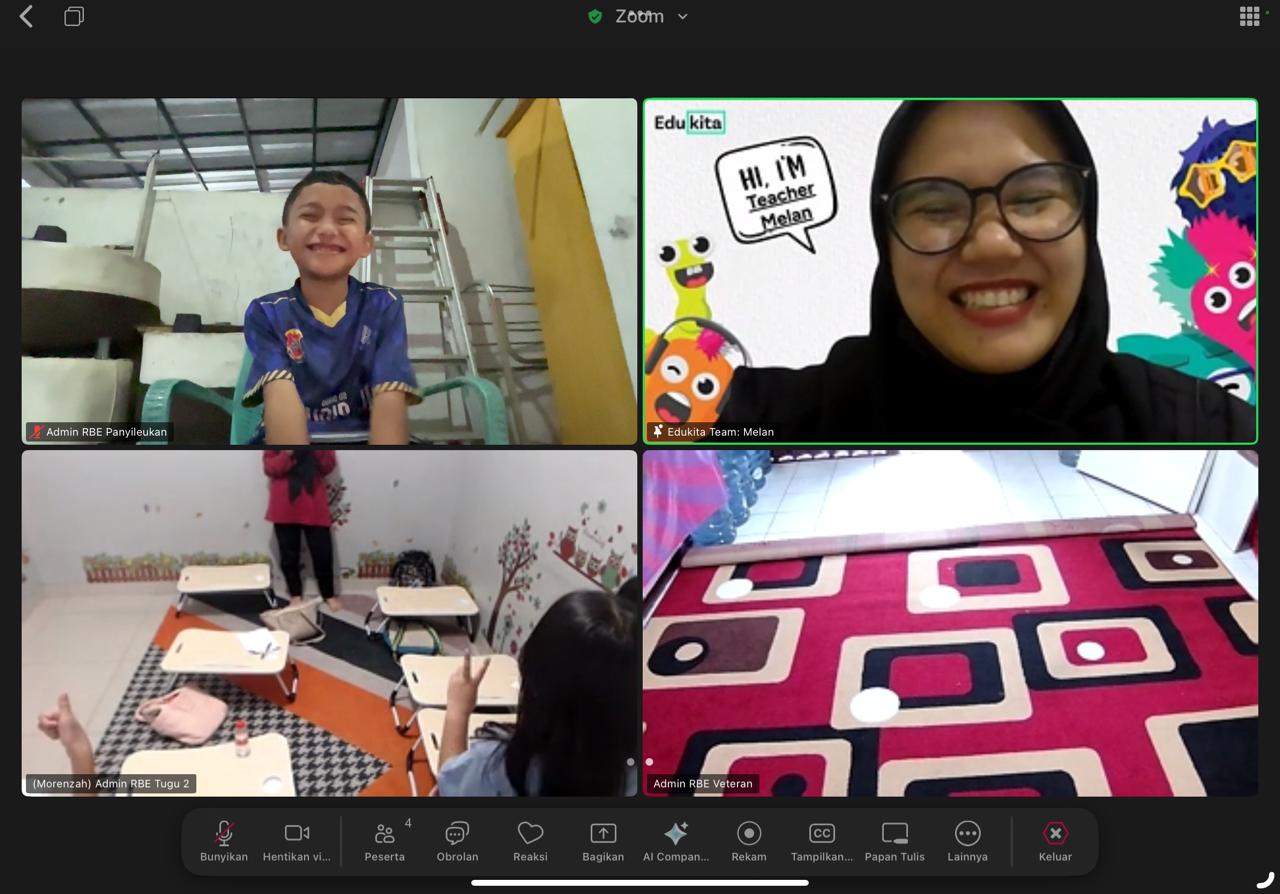This screenshot has width=1280, height=894.
Task: Switch view layout using the grid icon
Action: [x=1249, y=17]
